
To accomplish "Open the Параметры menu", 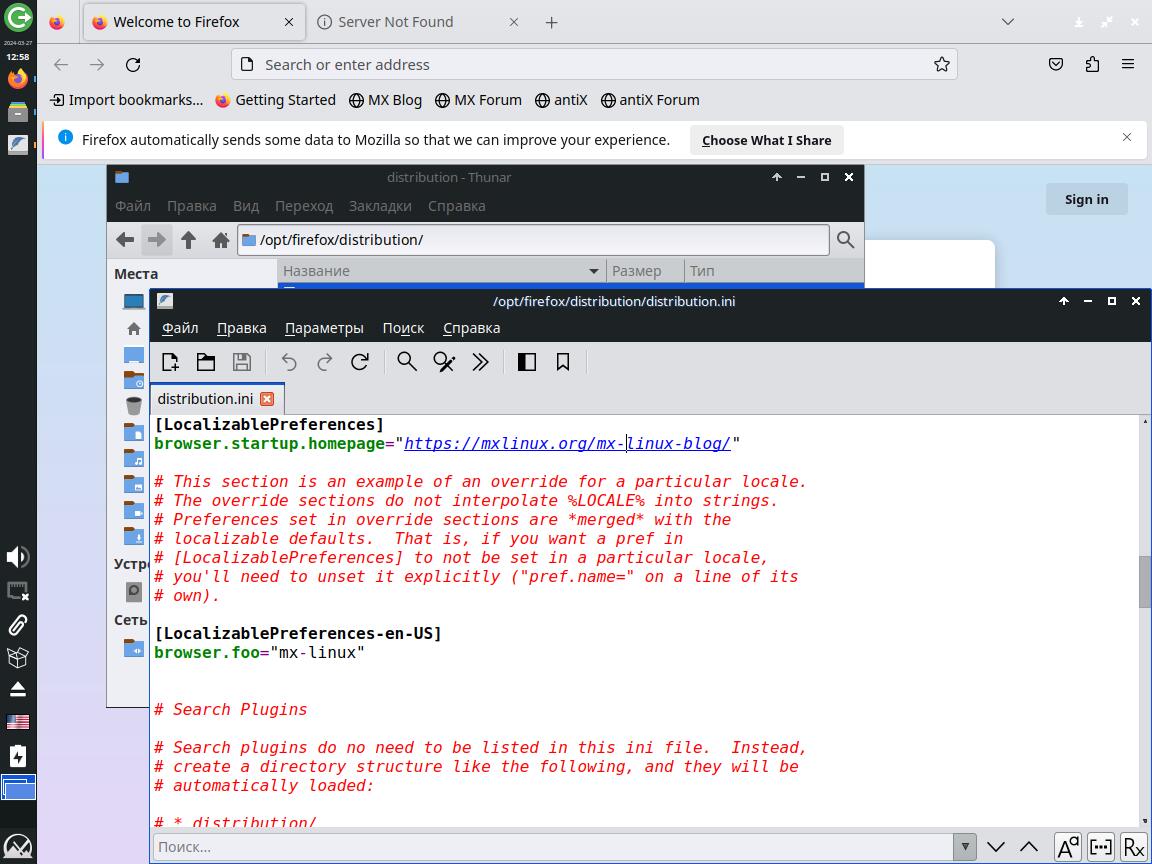I will point(324,328).
